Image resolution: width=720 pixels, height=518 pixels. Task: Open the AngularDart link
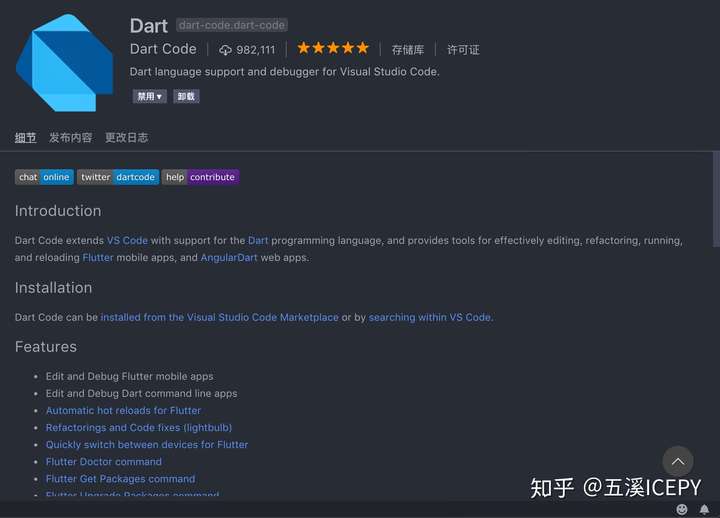pos(229,257)
